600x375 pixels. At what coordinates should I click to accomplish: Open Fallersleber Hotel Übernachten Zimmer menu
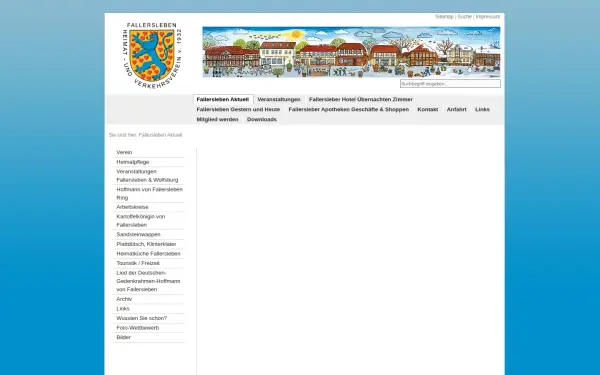[x=361, y=99]
